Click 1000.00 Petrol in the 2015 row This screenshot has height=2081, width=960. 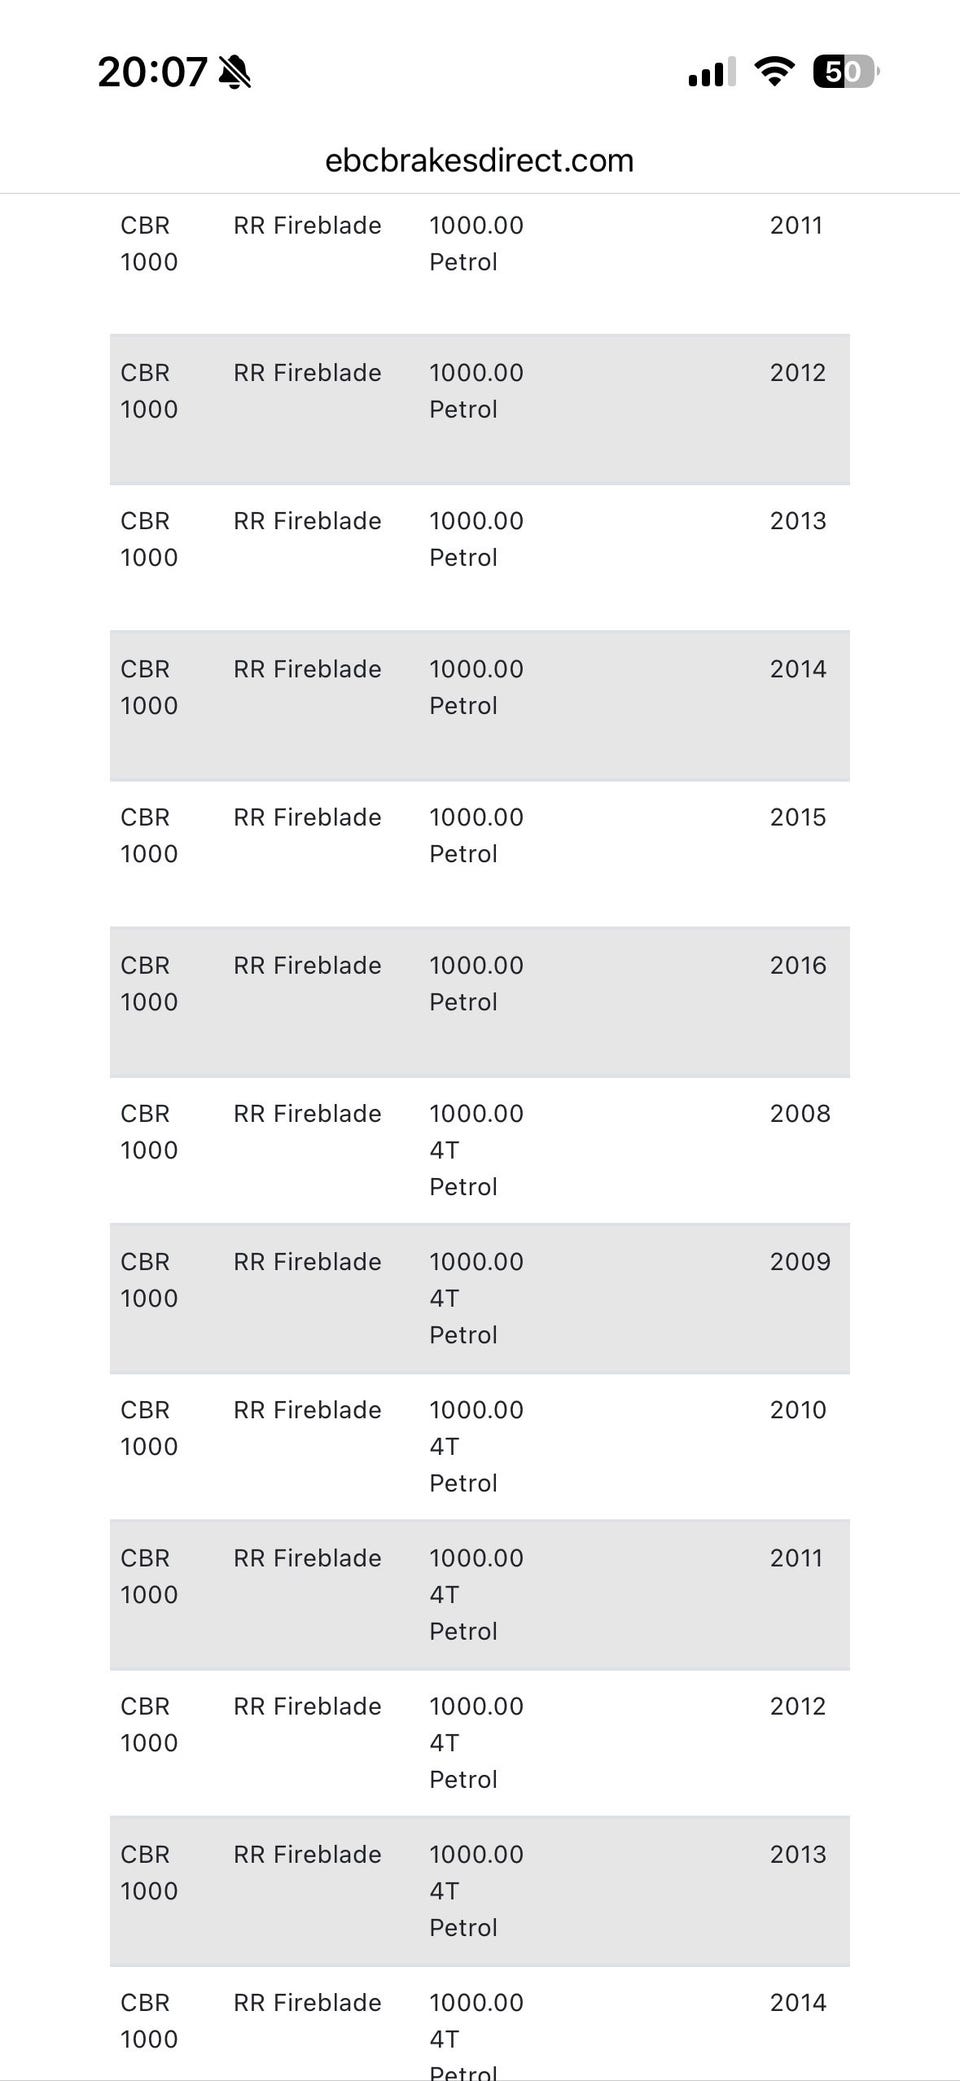tap(476, 835)
